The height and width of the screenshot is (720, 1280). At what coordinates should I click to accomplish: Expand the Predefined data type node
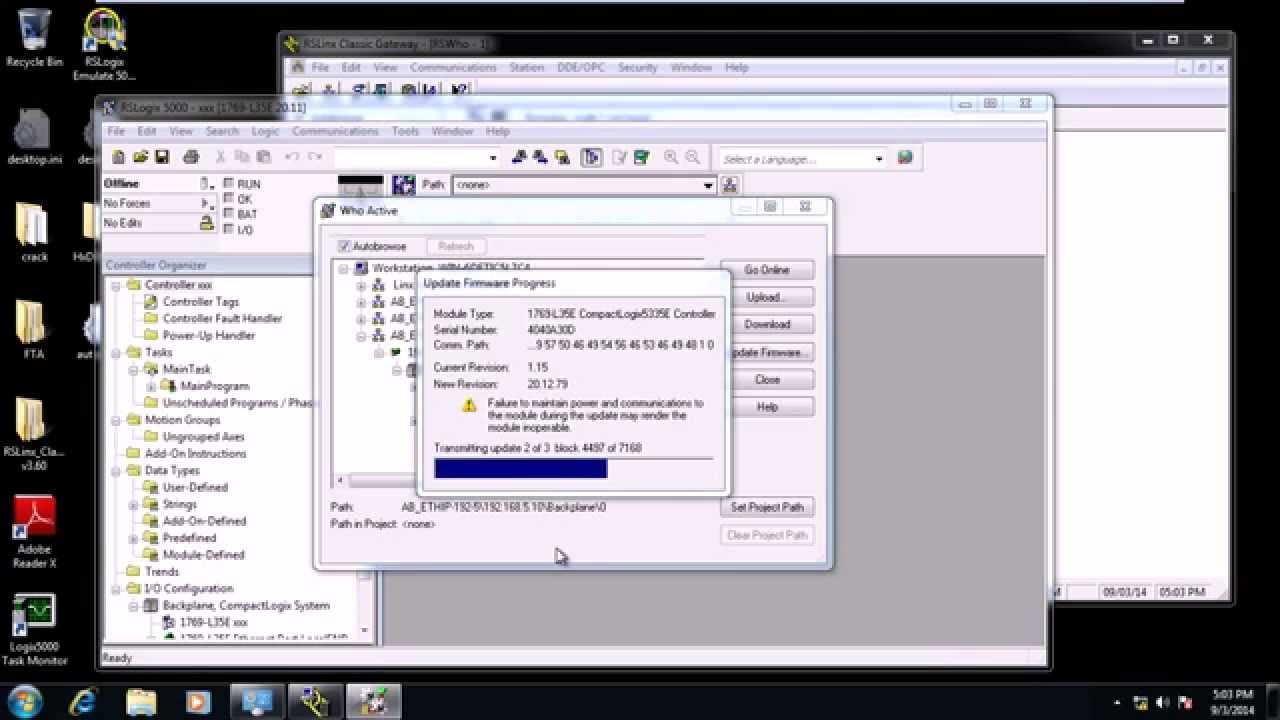coord(134,538)
